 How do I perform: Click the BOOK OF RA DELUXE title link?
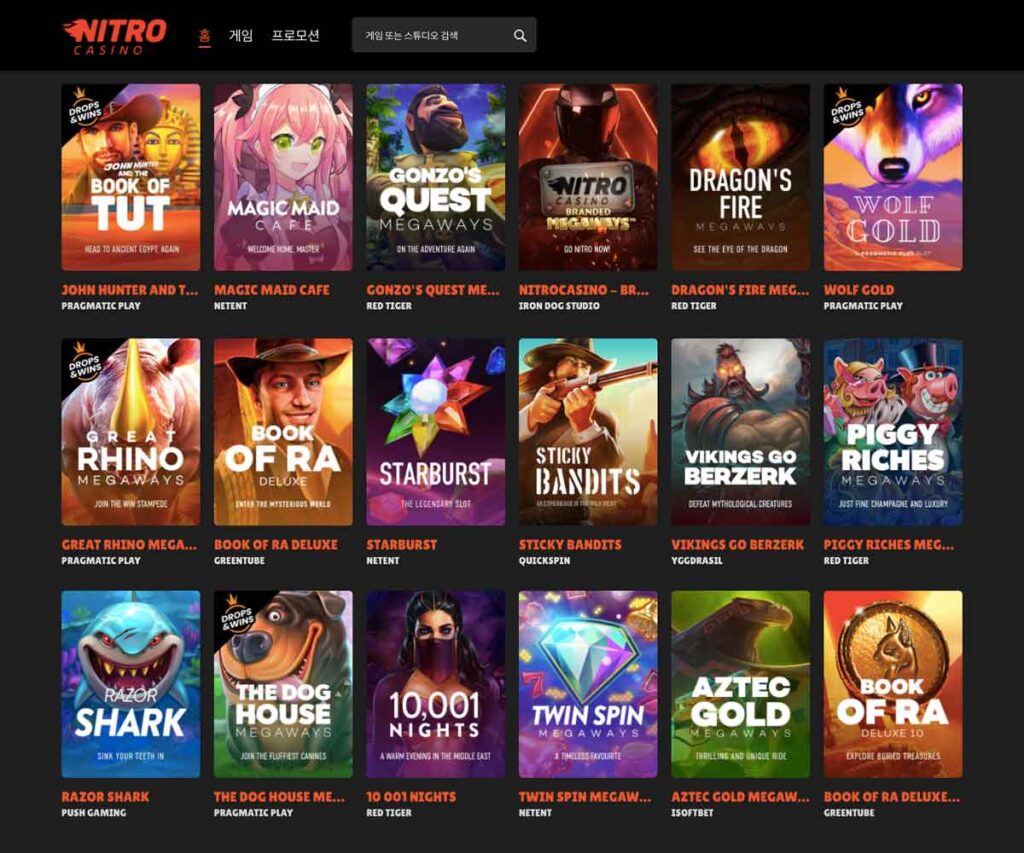pos(276,545)
